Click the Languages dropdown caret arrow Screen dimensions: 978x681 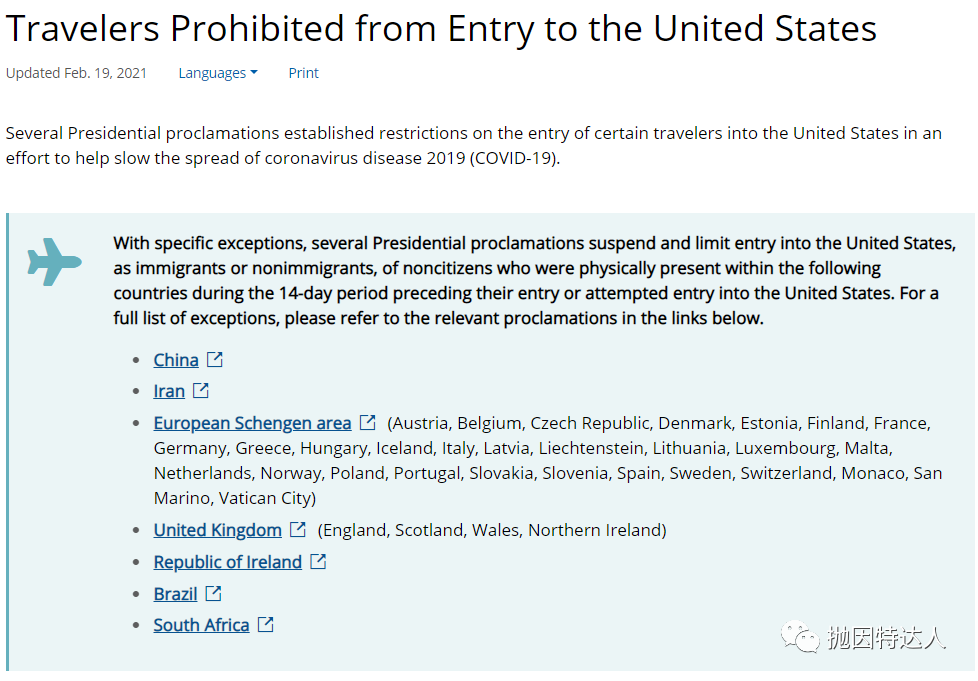click(254, 73)
